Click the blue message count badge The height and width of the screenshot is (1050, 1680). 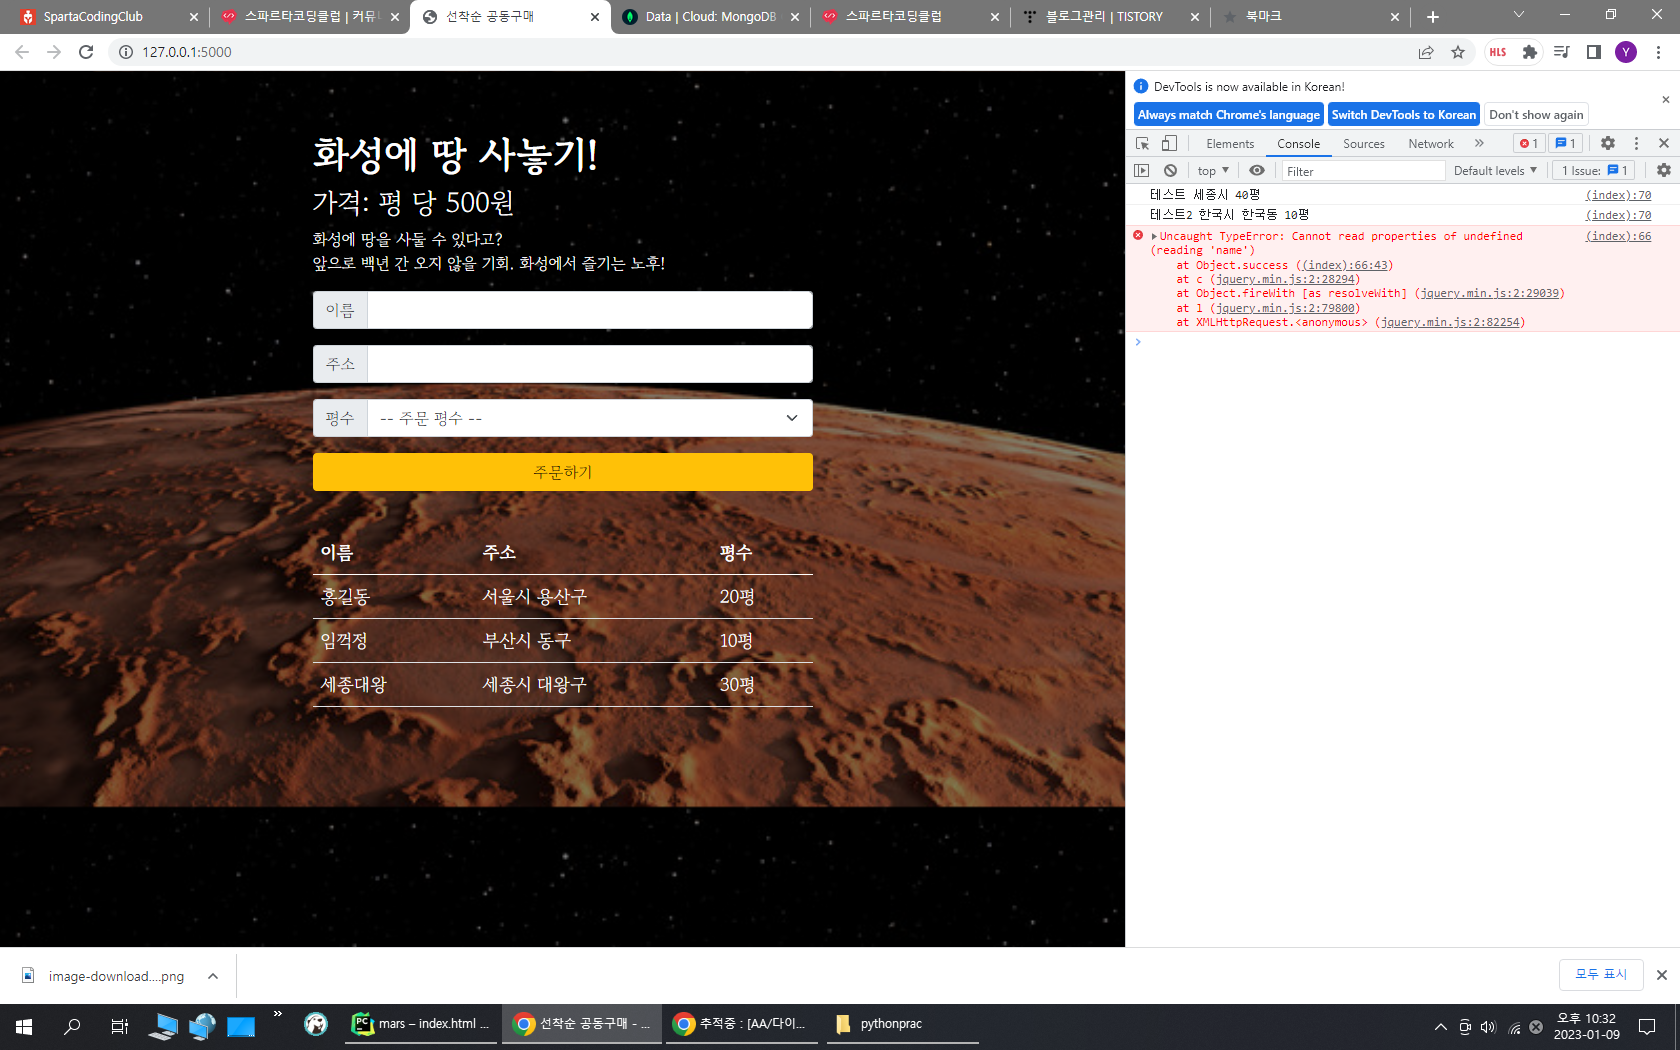(x=1566, y=143)
